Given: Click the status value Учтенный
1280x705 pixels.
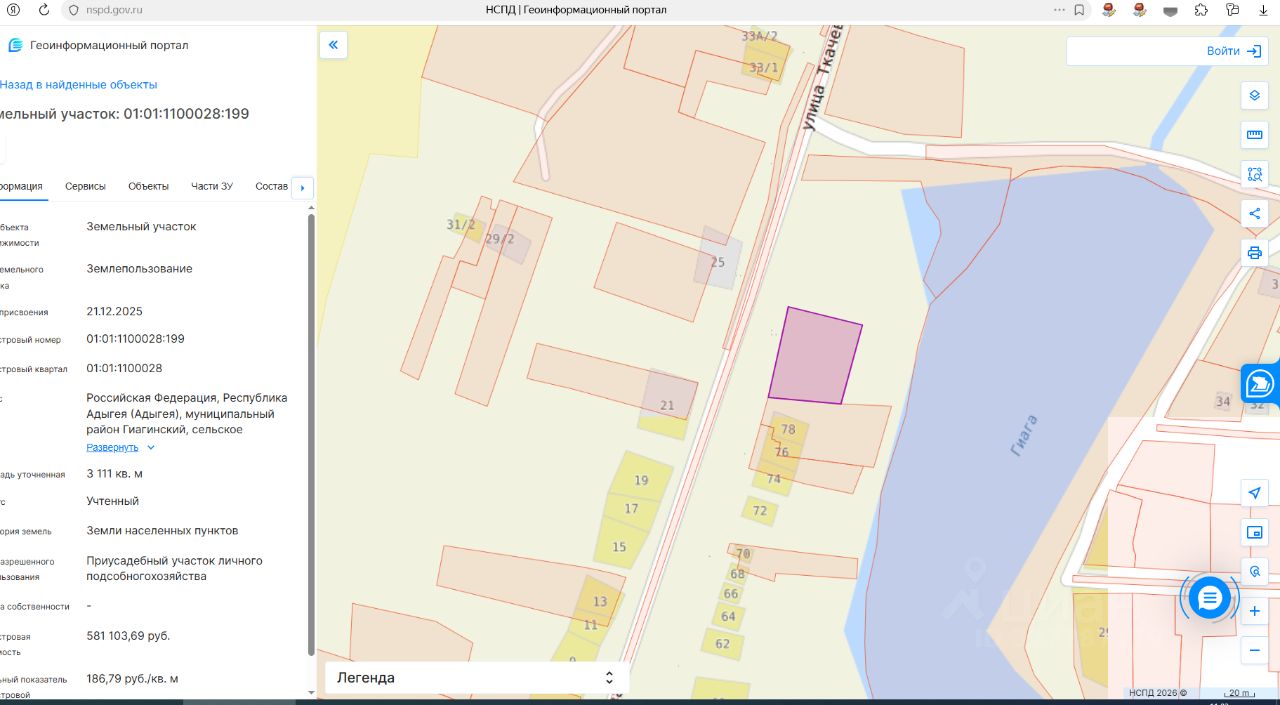Looking at the screenshot, I should 112,501.
